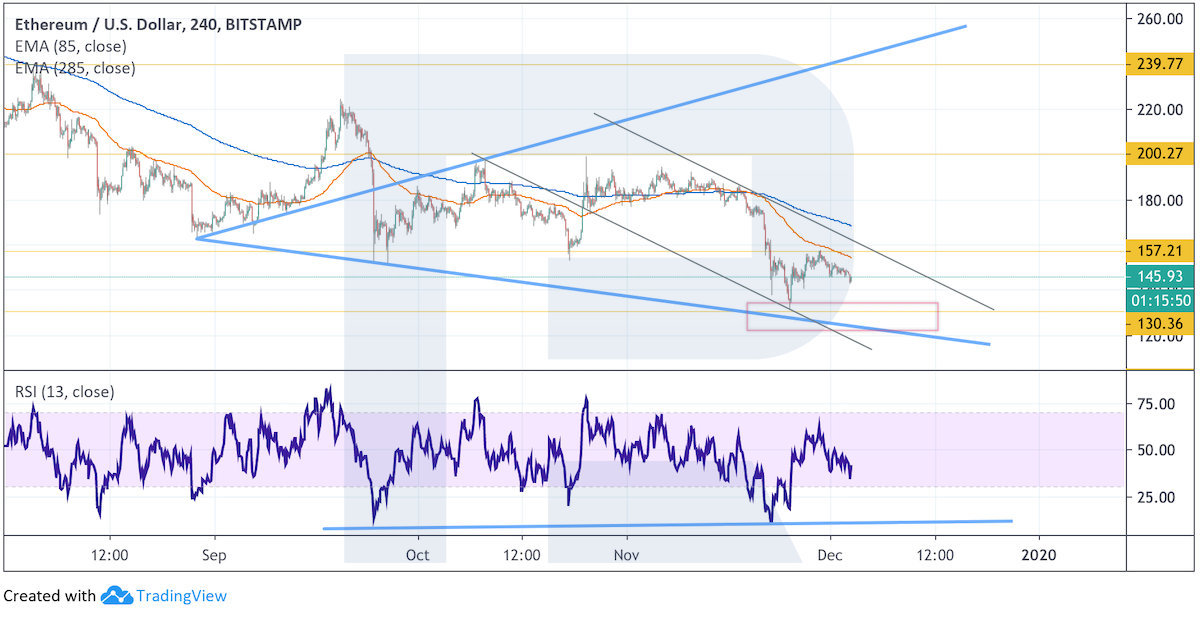The image size is (1200, 618).
Task: Click the 01:15:50 candle countdown timer
Action: (1160, 299)
